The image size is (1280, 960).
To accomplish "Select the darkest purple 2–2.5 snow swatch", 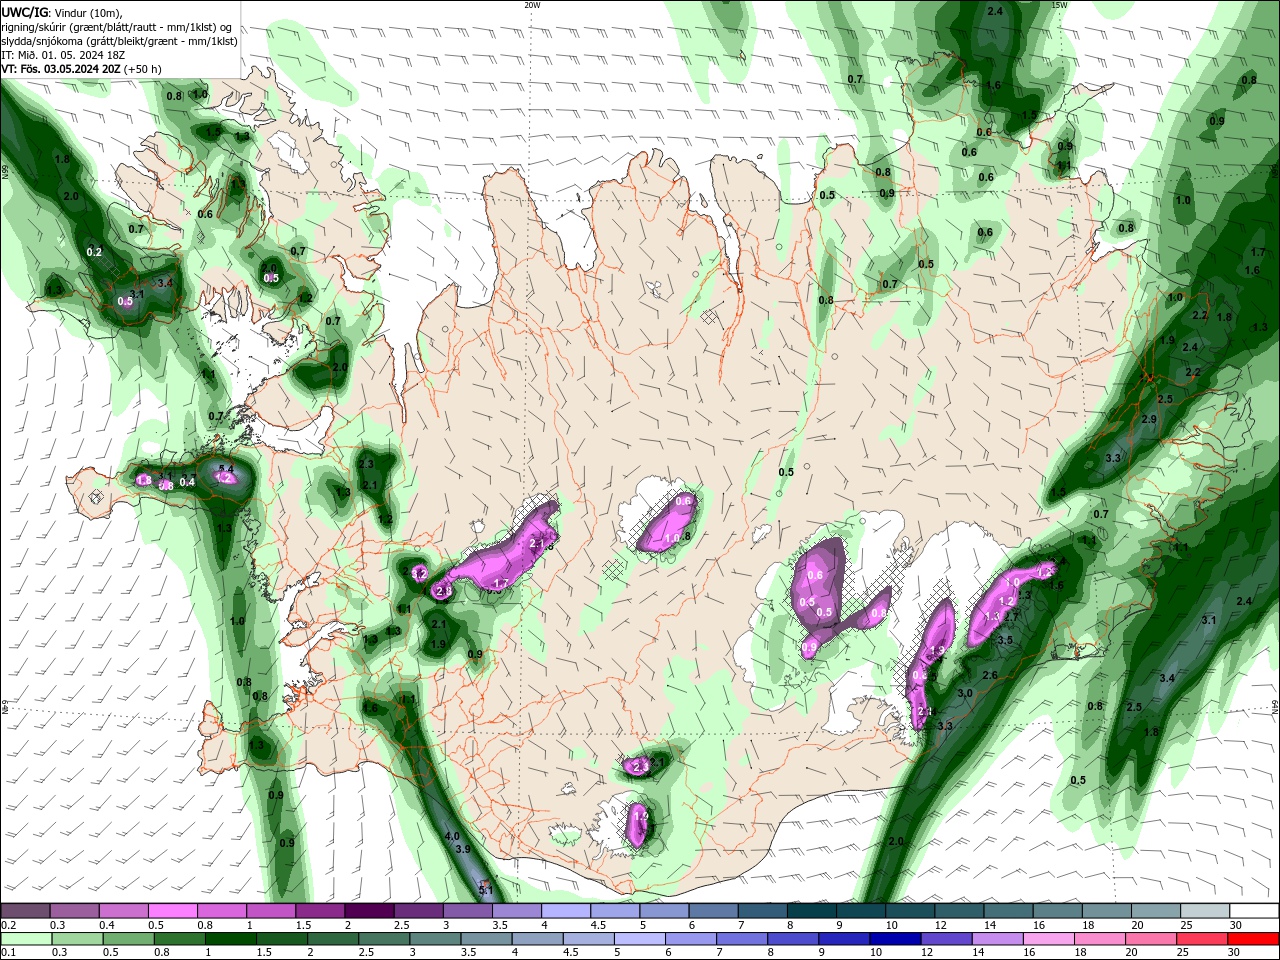I will coord(369,911).
